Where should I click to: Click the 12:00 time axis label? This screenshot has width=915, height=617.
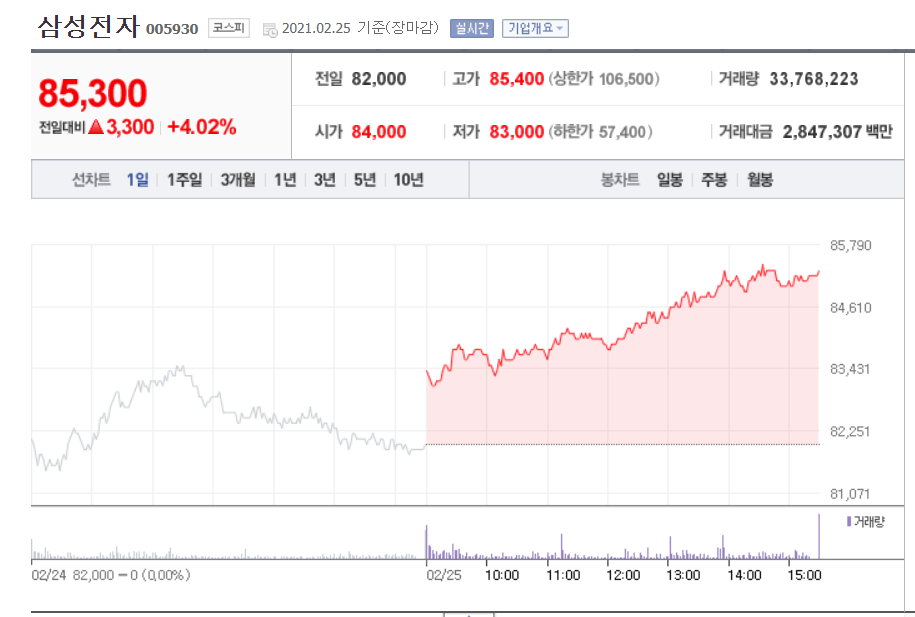tap(623, 575)
